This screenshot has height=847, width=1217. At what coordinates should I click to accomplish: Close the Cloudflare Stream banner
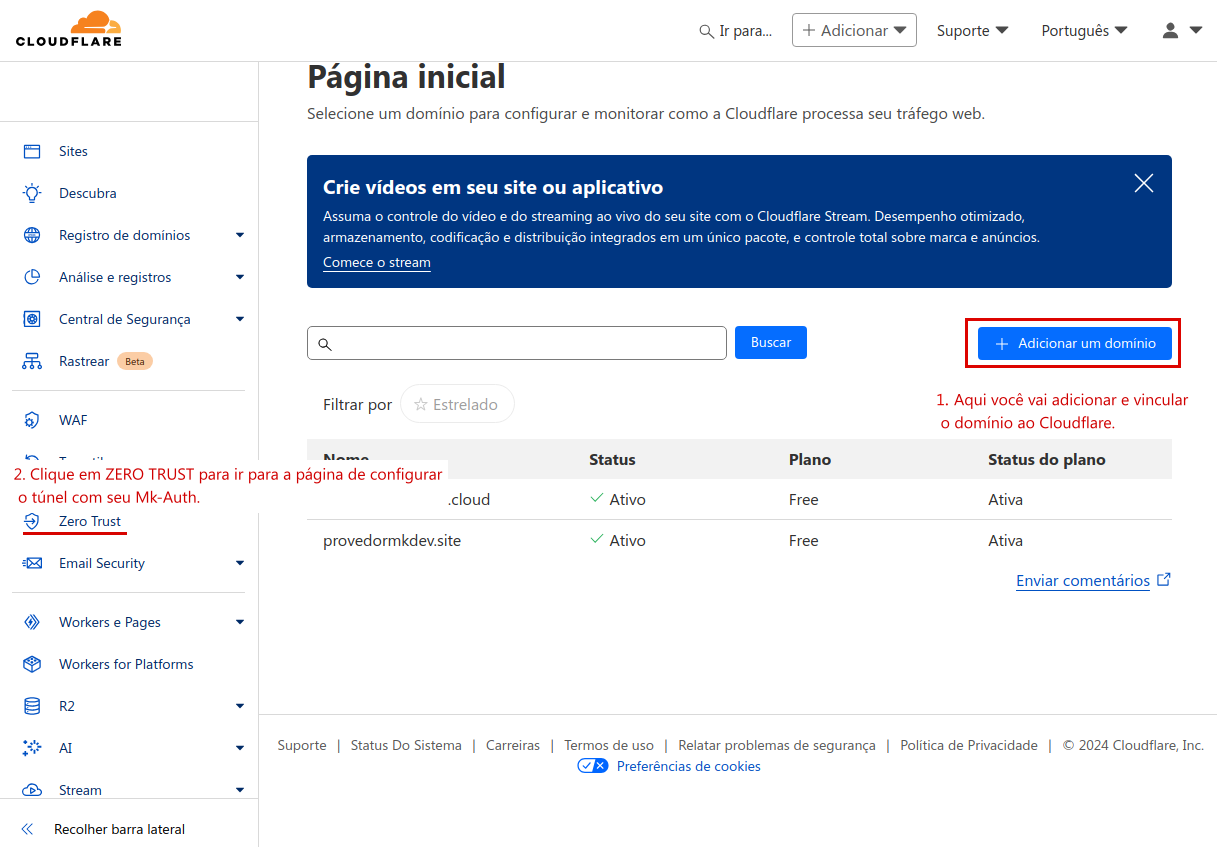coord(1144,183)
